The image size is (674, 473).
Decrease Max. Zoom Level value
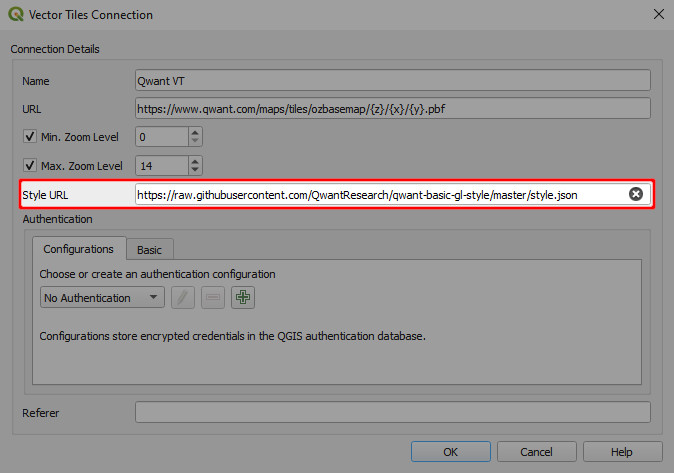point(195,170)
